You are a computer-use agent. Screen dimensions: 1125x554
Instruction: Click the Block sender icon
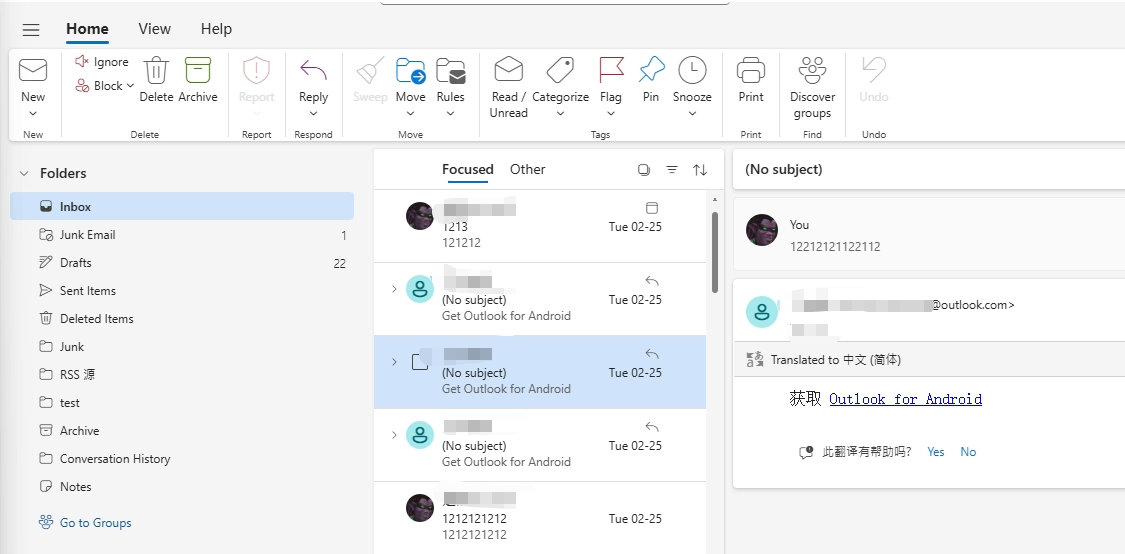point(82,85)
